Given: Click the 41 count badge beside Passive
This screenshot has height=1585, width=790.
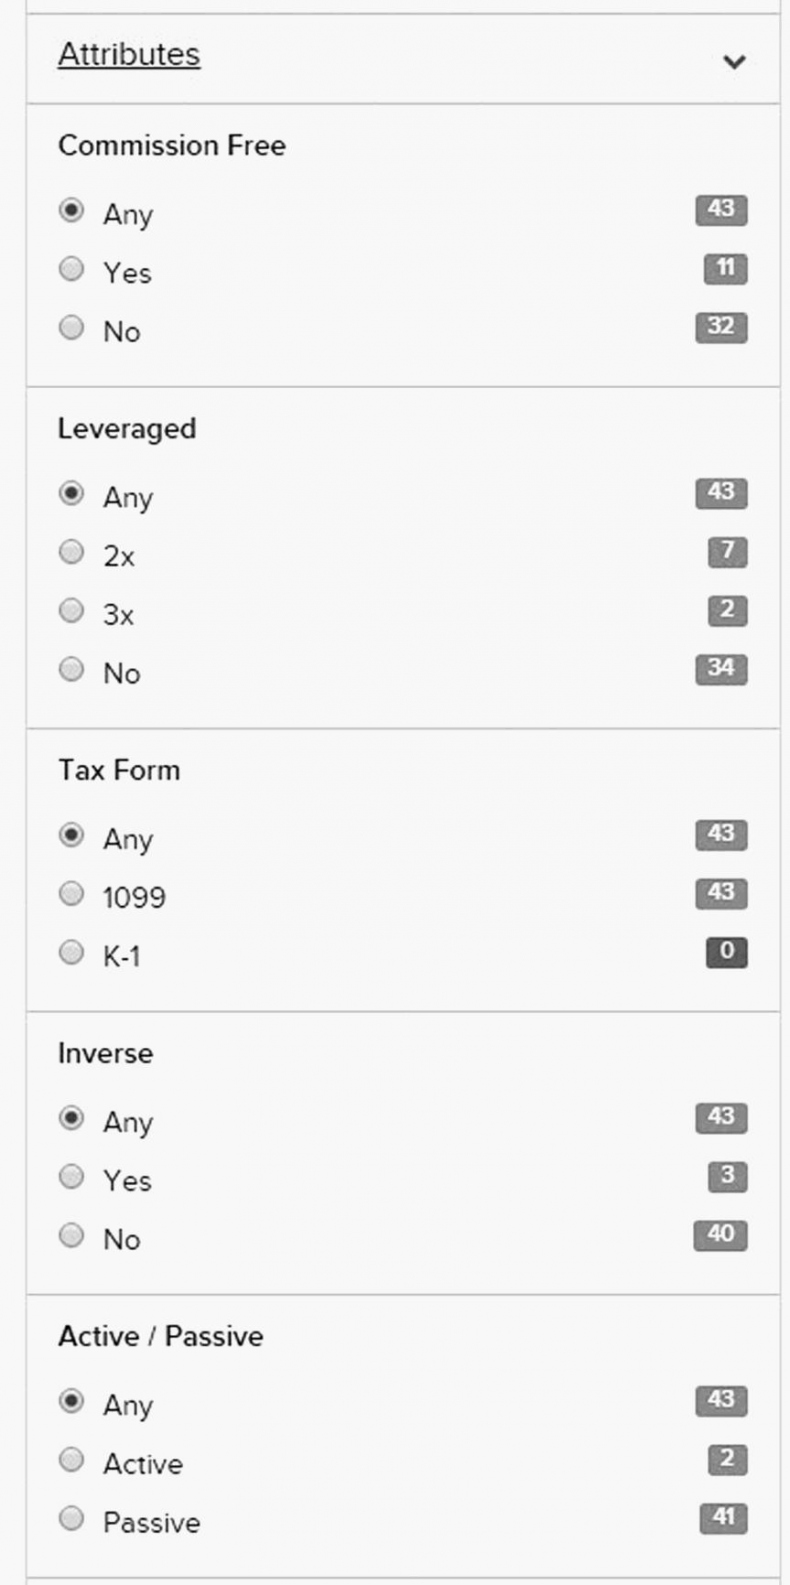Looking at the screenshot, I should click(x=723, y=1518).
